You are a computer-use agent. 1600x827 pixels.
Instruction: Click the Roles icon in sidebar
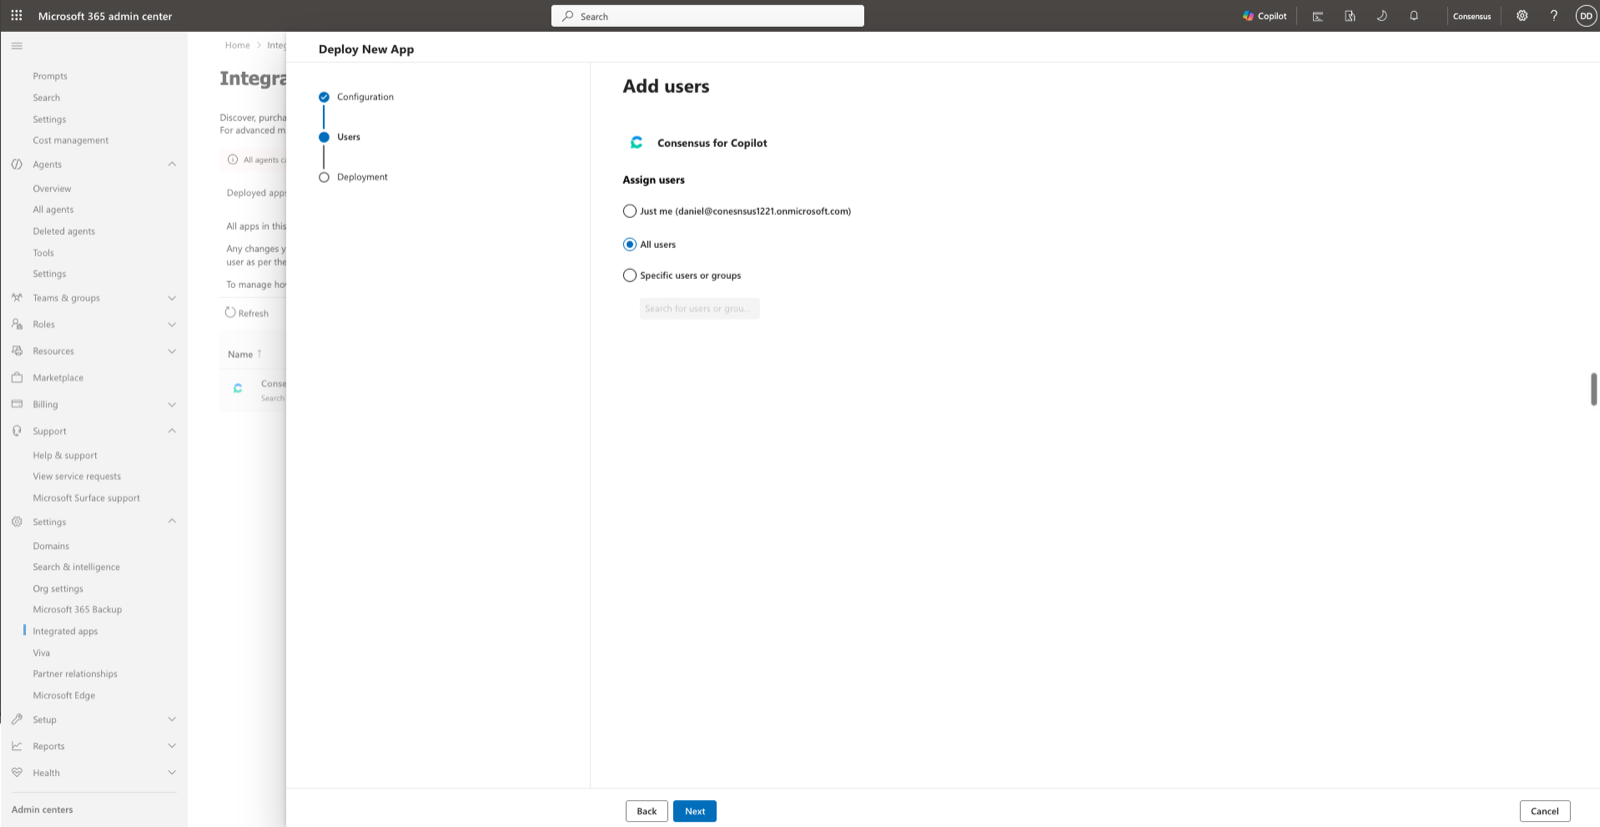(17, 324)
